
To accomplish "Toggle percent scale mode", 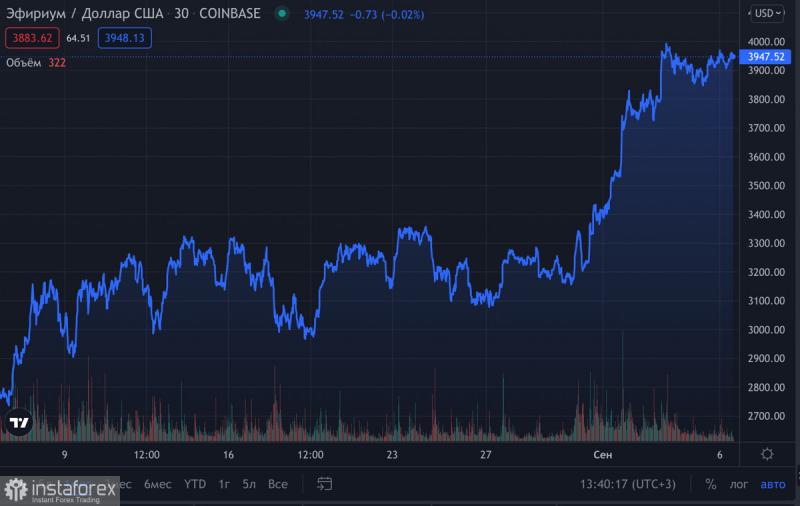I will tap(711, 484).
